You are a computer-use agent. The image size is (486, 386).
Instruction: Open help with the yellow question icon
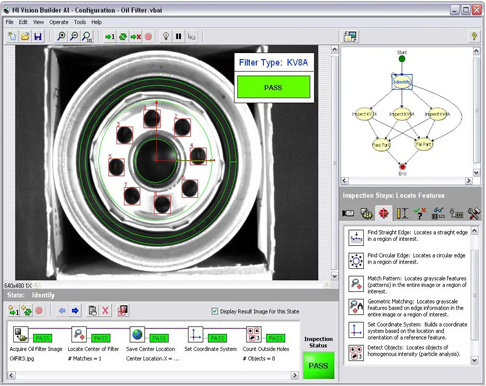474,36
